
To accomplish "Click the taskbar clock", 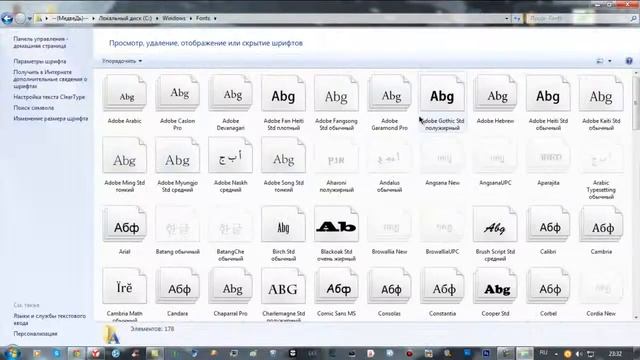I will [615, 353].
